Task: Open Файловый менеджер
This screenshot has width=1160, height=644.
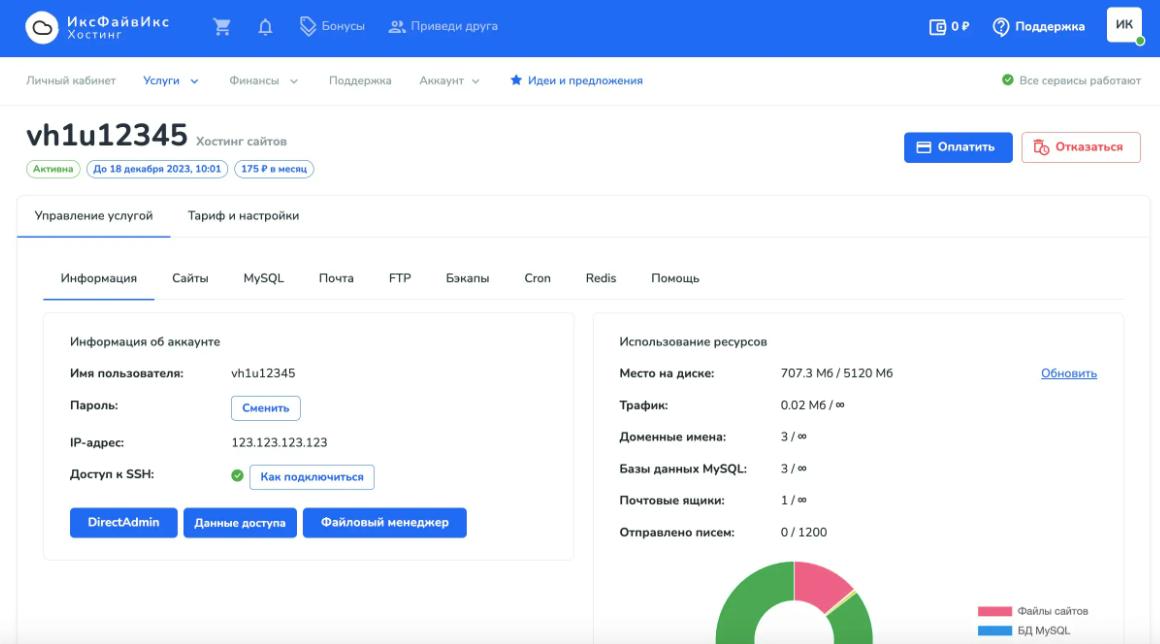Action: 385,522
